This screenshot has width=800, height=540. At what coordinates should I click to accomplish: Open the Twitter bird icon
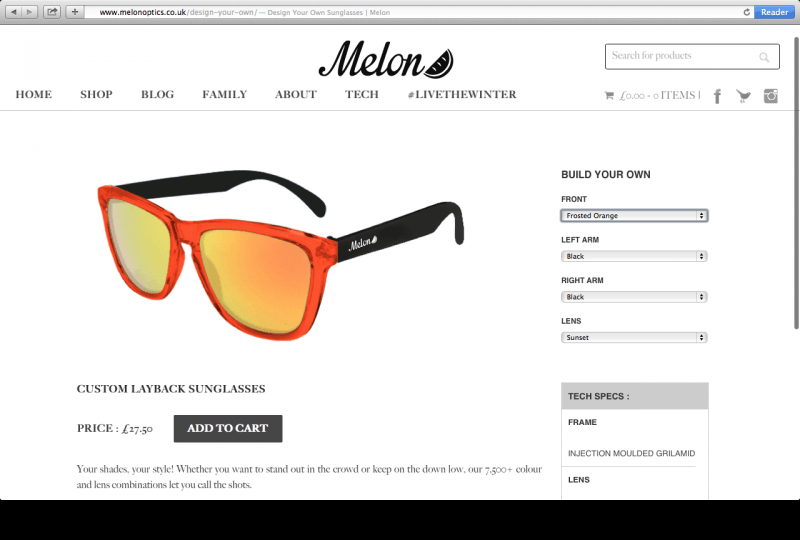pyautogui.click(x=743, y=96)
